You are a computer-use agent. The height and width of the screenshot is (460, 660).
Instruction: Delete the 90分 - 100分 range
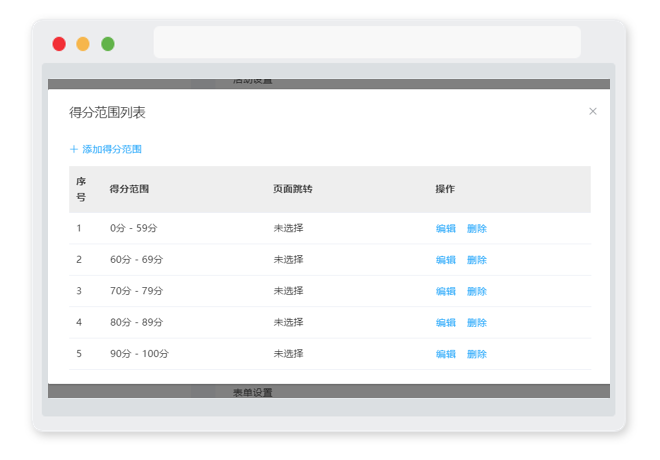477,354
